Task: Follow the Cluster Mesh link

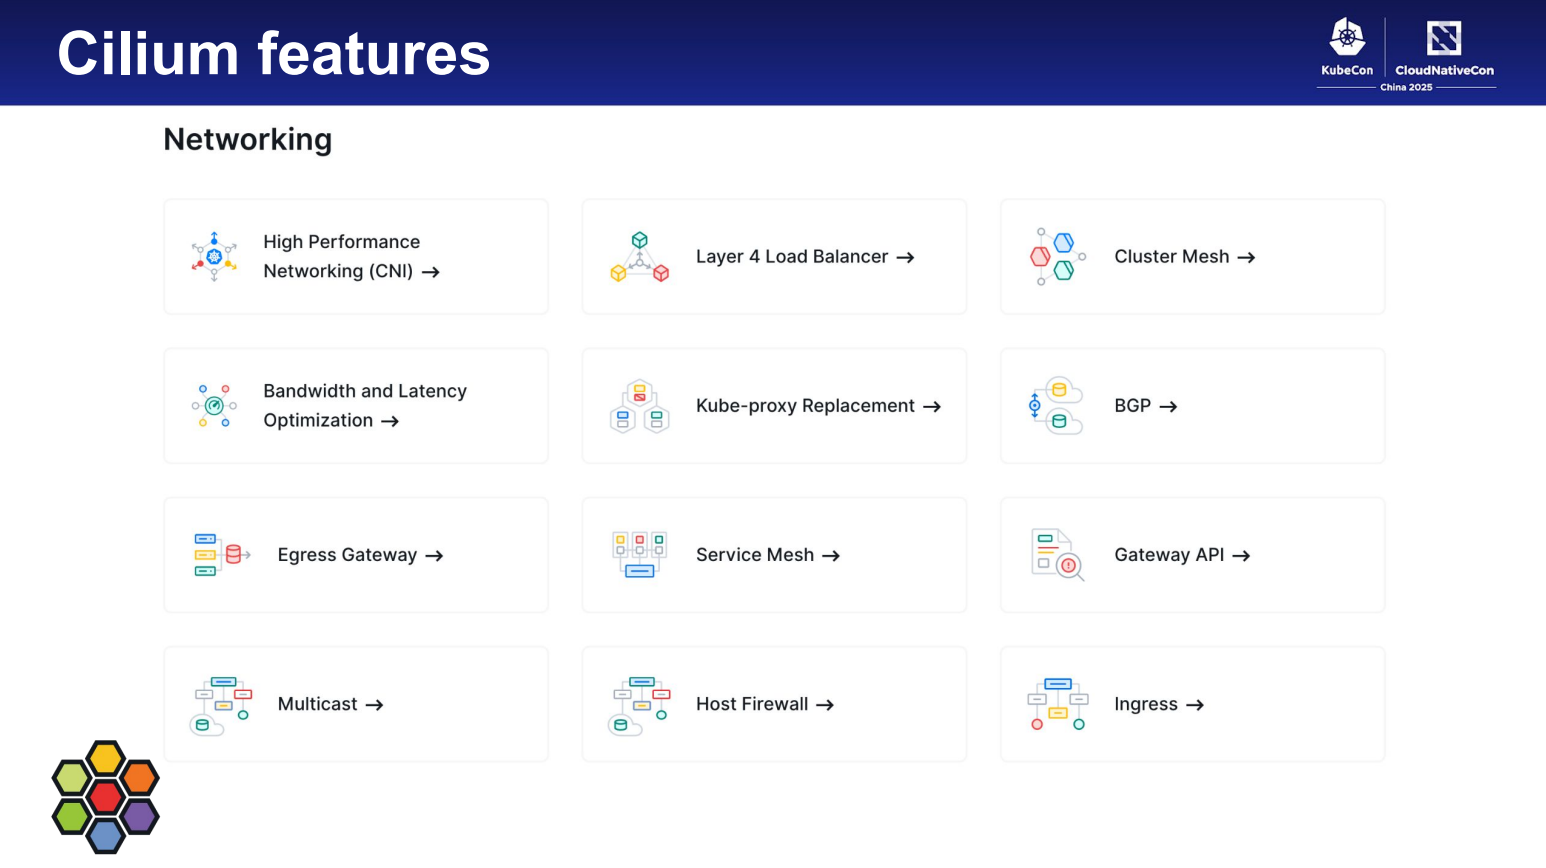Action: tap(1185, 257)
